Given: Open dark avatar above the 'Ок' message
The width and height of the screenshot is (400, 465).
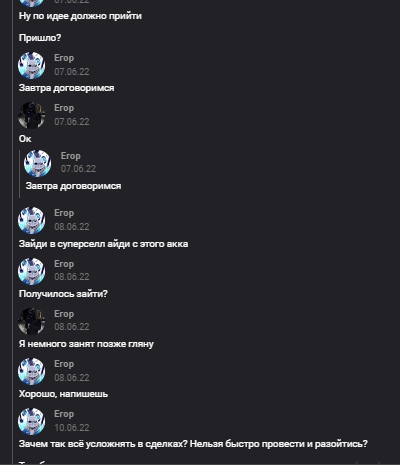Looking at the screenshot, I should coord(31,115).
